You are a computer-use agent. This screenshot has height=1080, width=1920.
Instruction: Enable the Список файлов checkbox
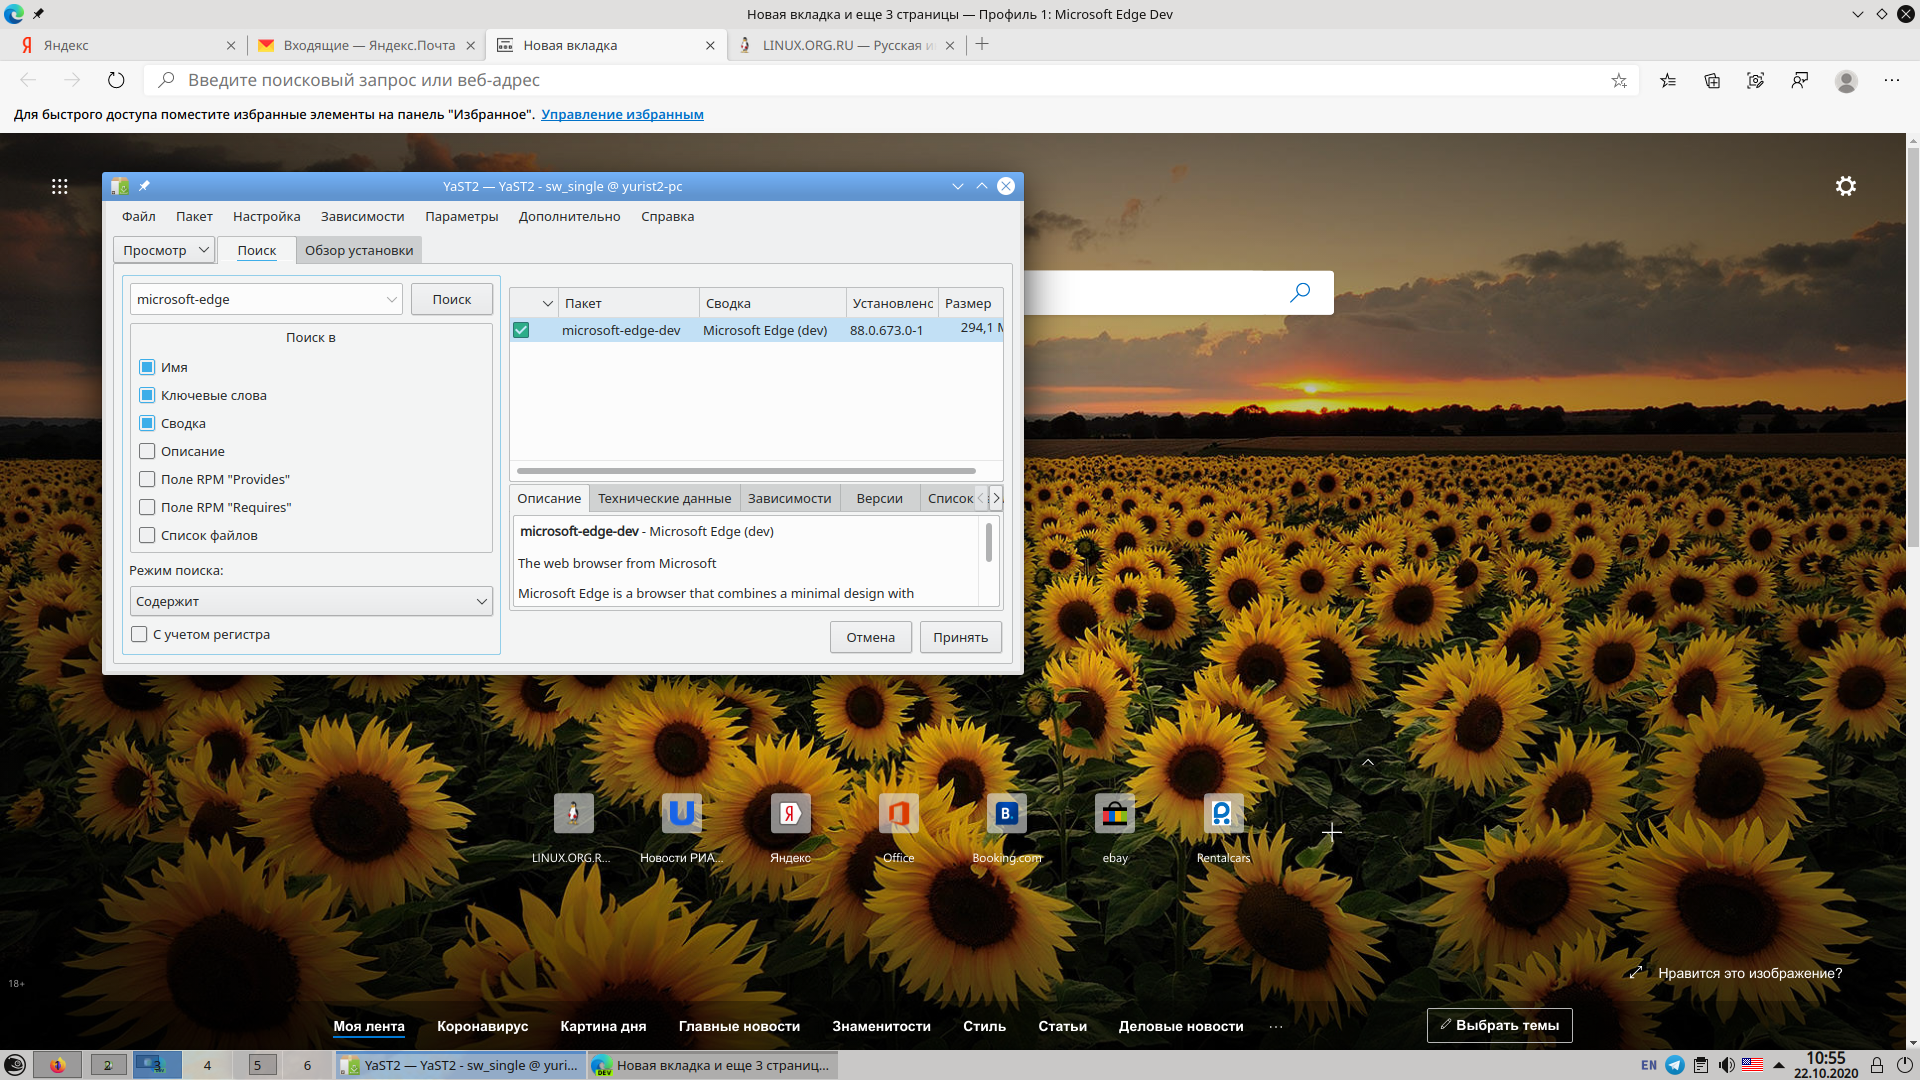(147, 535)
